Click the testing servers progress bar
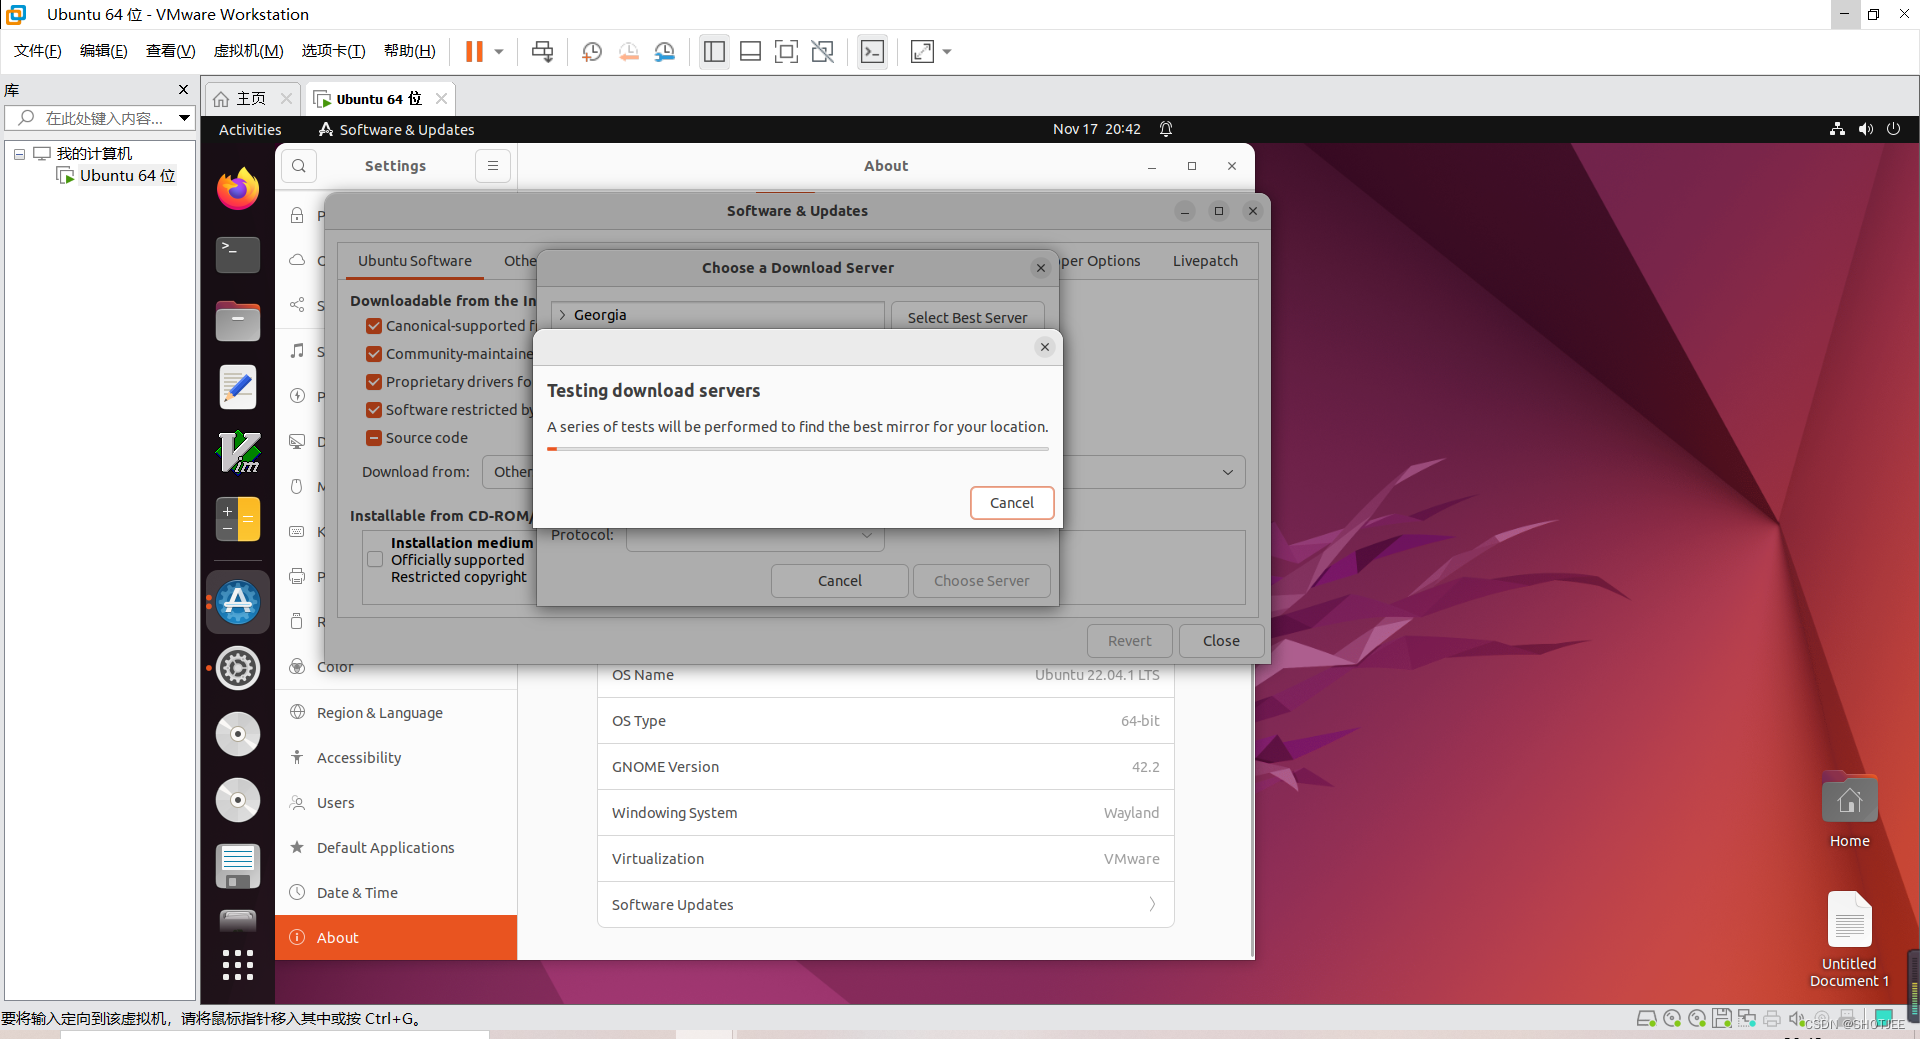Viewport: 1920px width, 1039px height. [798, 449]
